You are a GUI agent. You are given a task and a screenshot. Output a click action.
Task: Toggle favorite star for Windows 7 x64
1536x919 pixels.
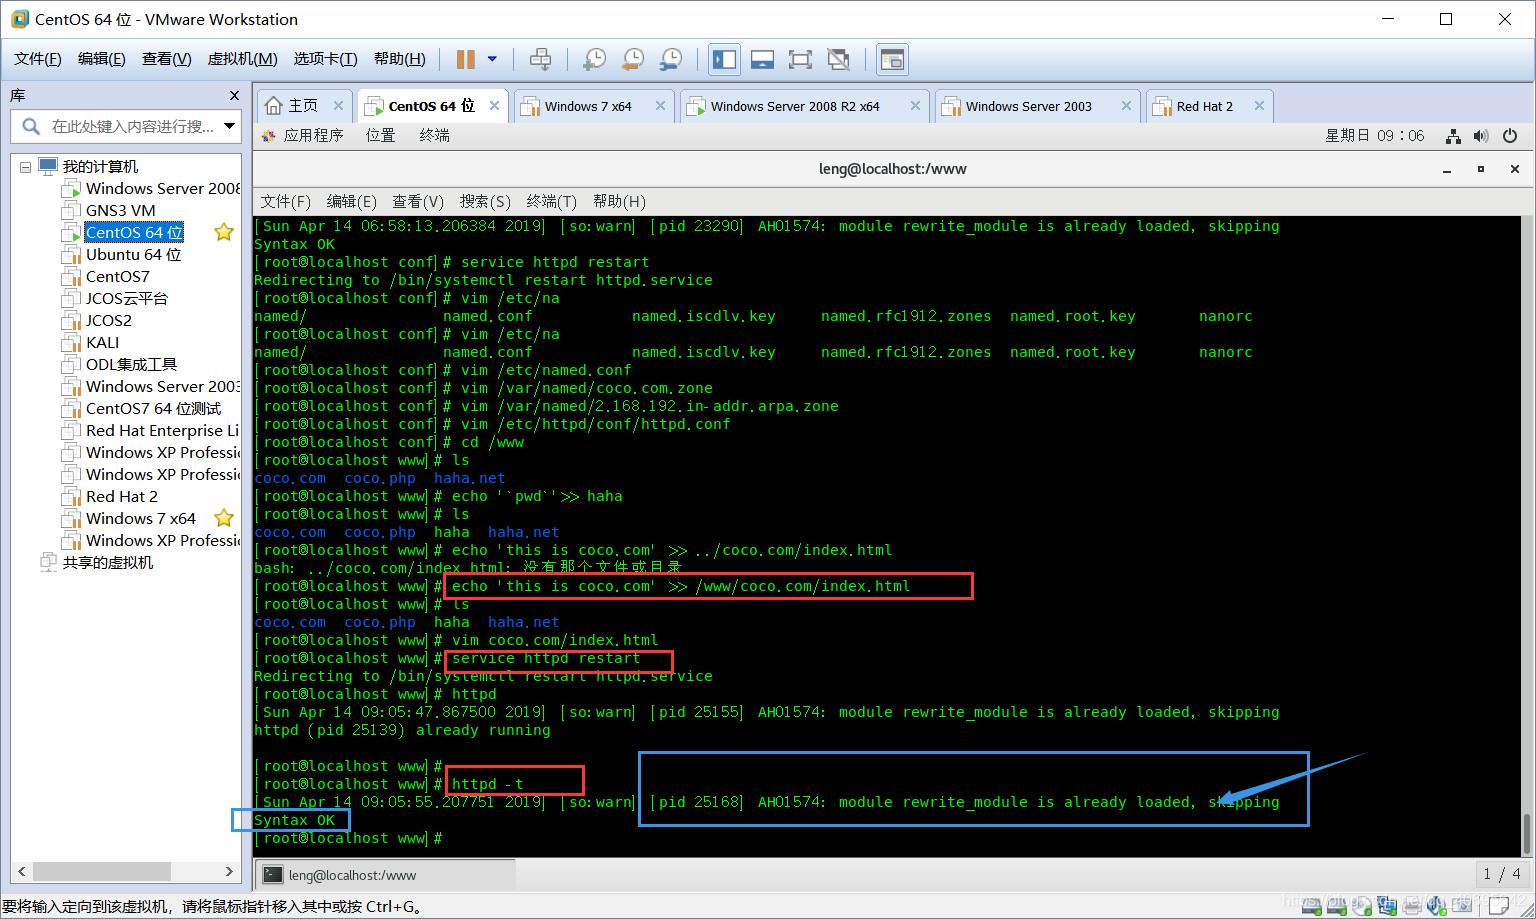[224, 518]
